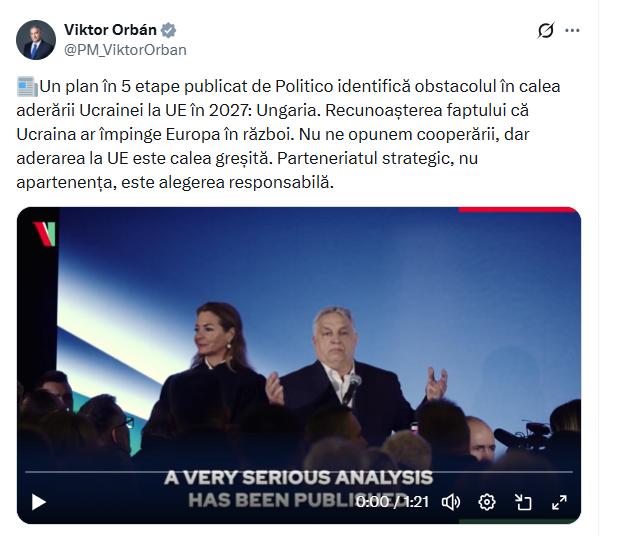Image resolution: width=622 pixels, height=536 pixels.
Task: Open the Grok explain icon beside post
Action: coord(546,30)
